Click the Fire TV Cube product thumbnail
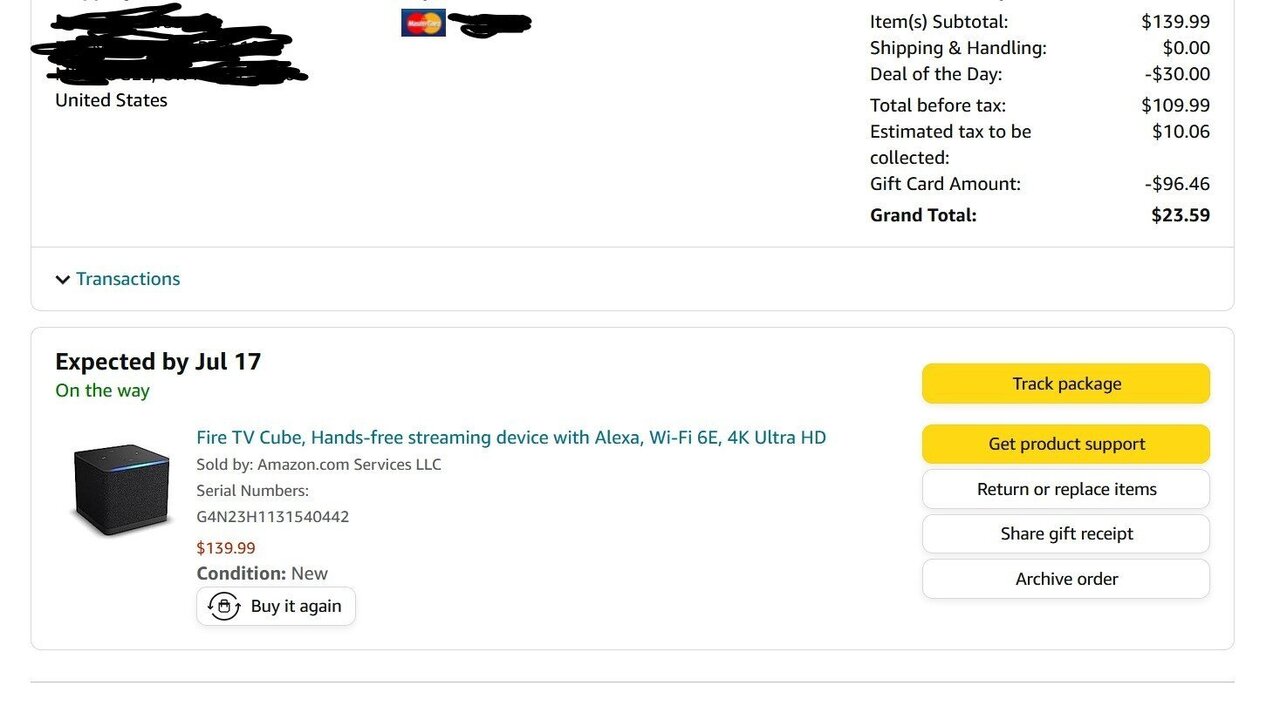Screen dimensions: 1280x706 [121, 490]
